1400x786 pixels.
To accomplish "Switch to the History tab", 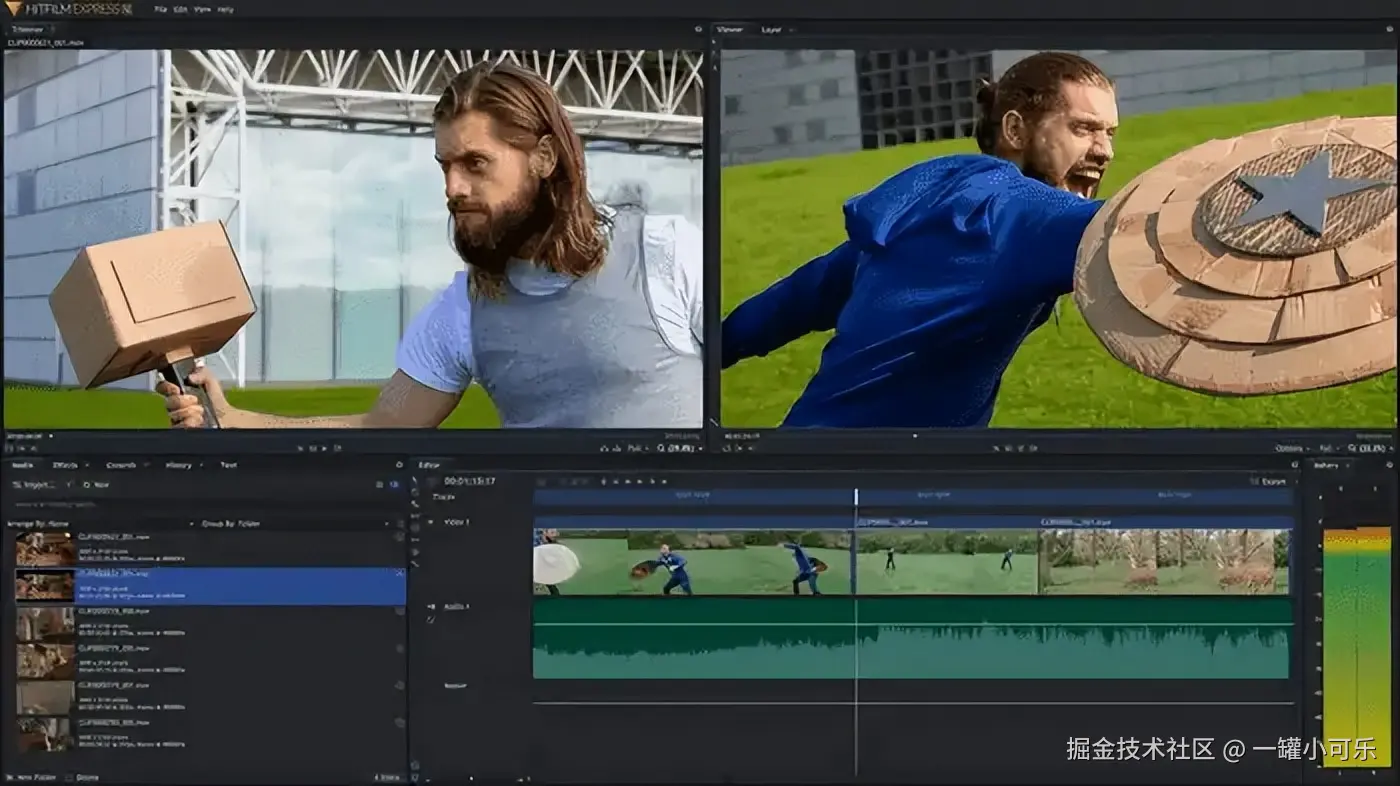I will 178,465.
